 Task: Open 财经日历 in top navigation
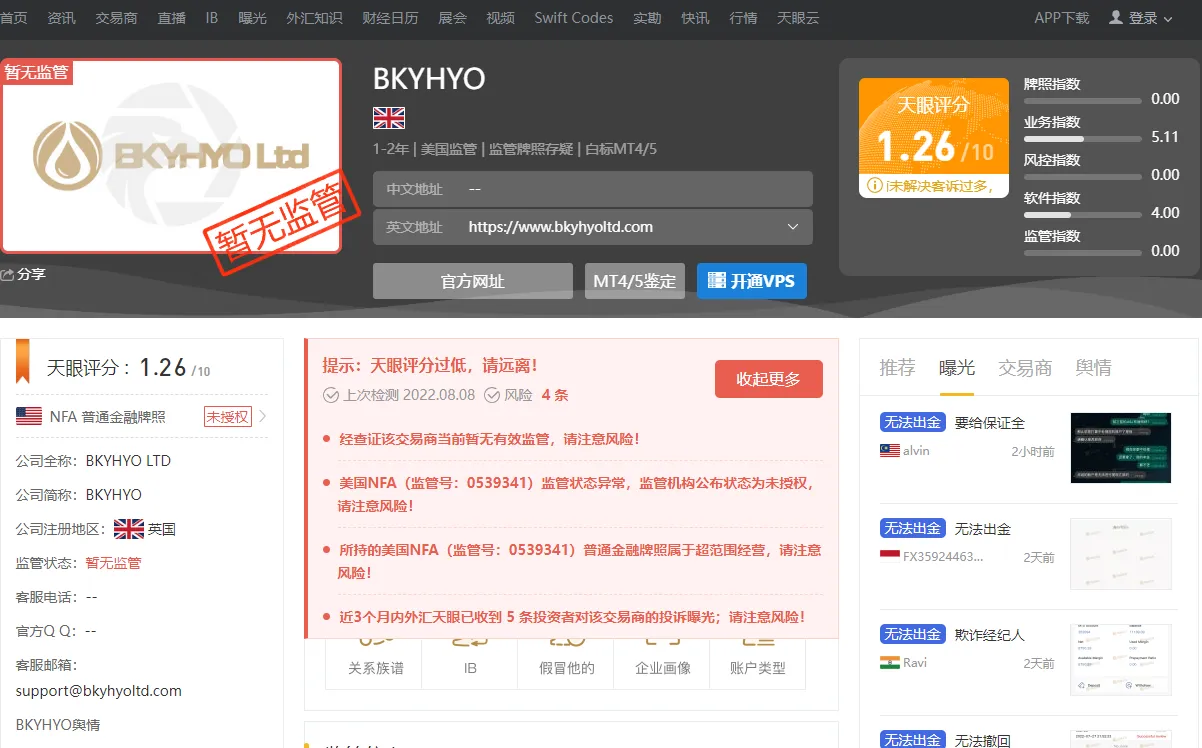(390, 18)
